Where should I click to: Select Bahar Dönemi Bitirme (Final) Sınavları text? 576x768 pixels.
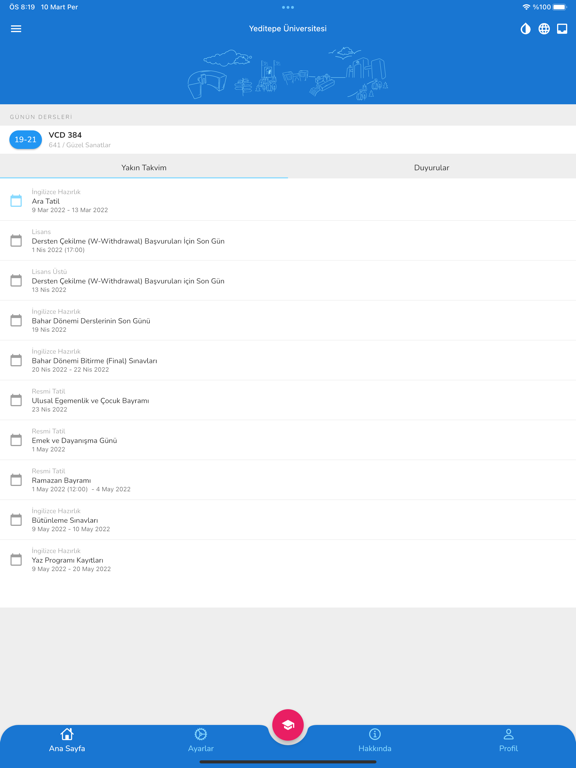(95, 361)
